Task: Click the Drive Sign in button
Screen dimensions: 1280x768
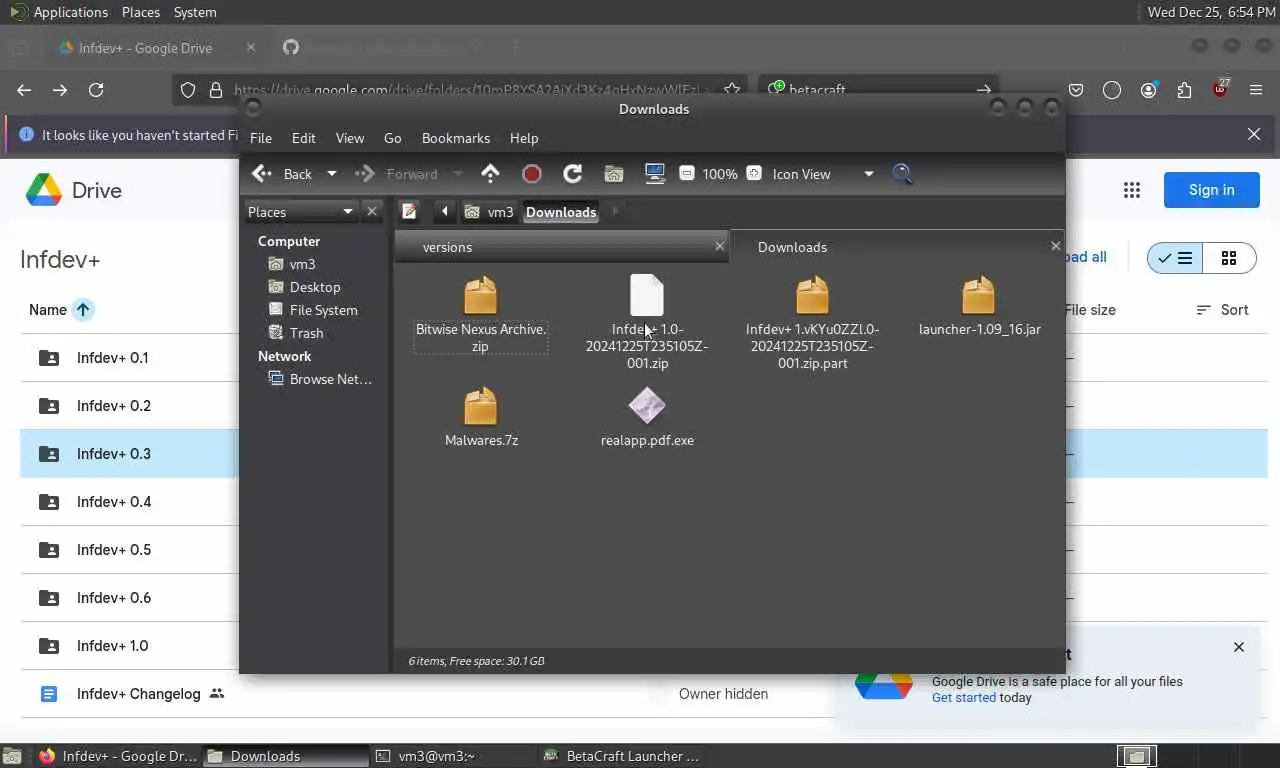Action: (1211, 190)
